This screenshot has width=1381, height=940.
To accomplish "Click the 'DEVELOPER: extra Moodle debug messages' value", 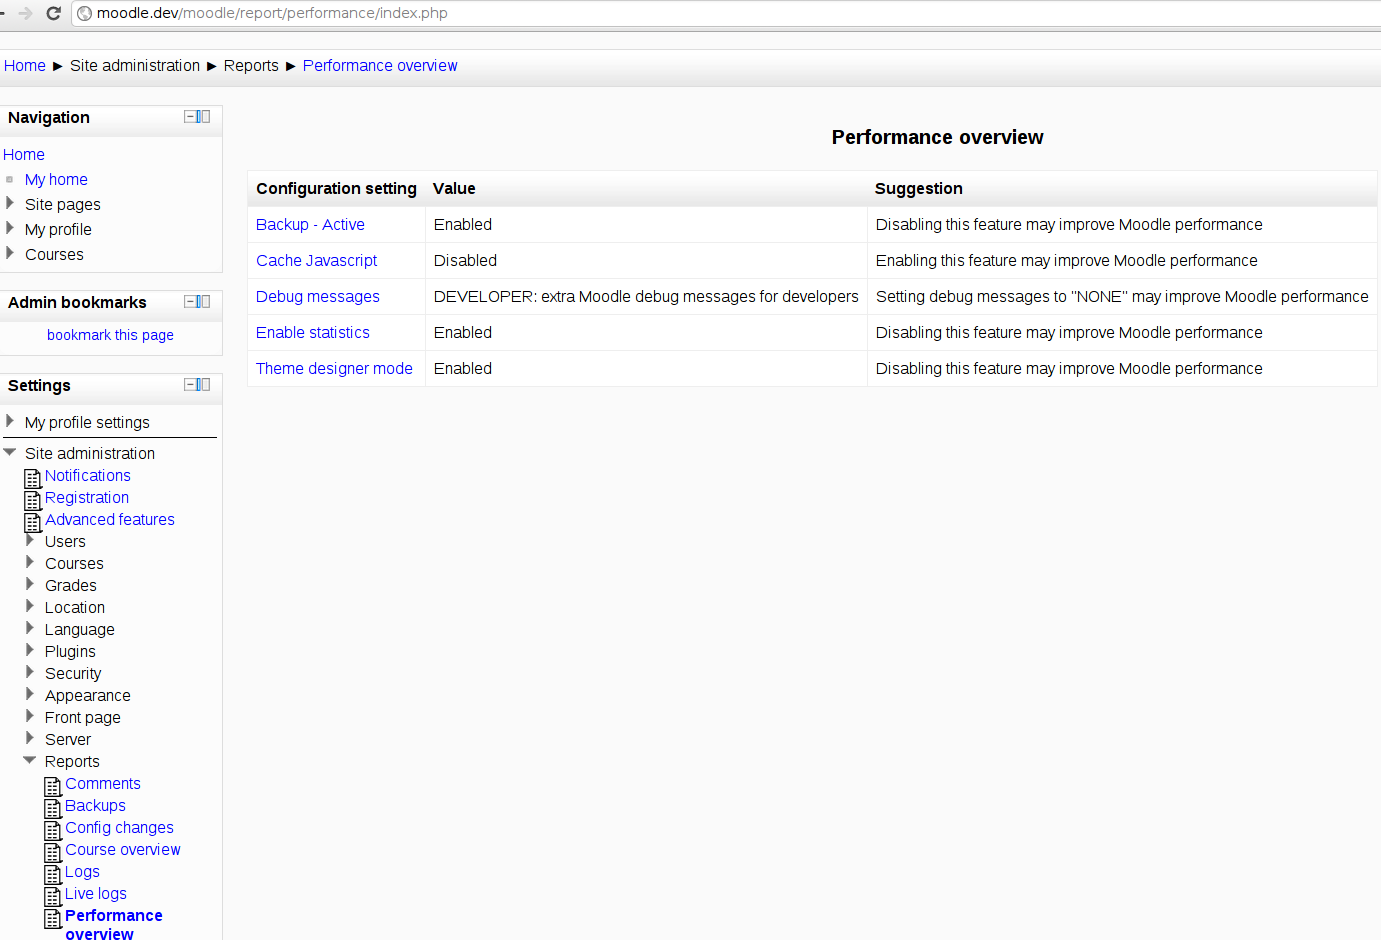I will 646,297.
